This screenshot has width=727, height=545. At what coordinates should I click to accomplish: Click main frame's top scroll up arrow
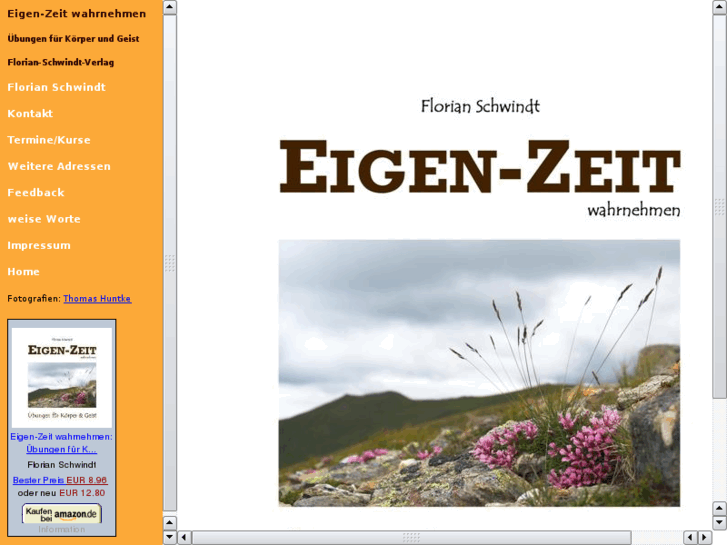[x=720, y=7]
